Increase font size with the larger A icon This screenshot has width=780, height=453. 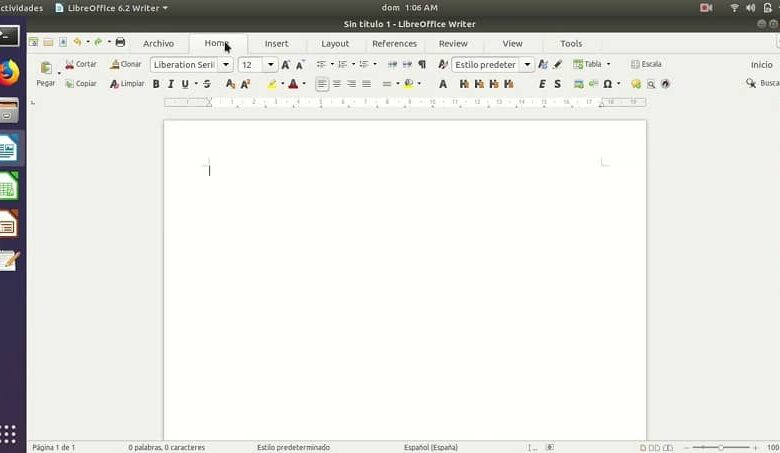coord(286,65)
